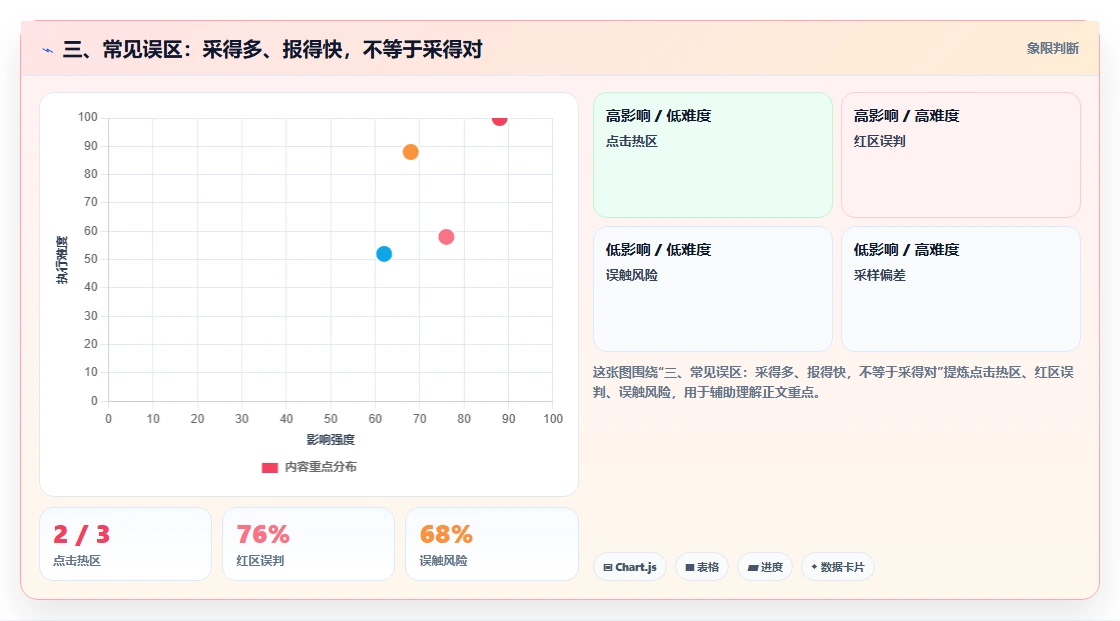Toggle the 内容重点分布 legend swatch
Image resolution: width=1120 pixels, height=621 pixels.
pyautogui.click(x=269, y=467)
